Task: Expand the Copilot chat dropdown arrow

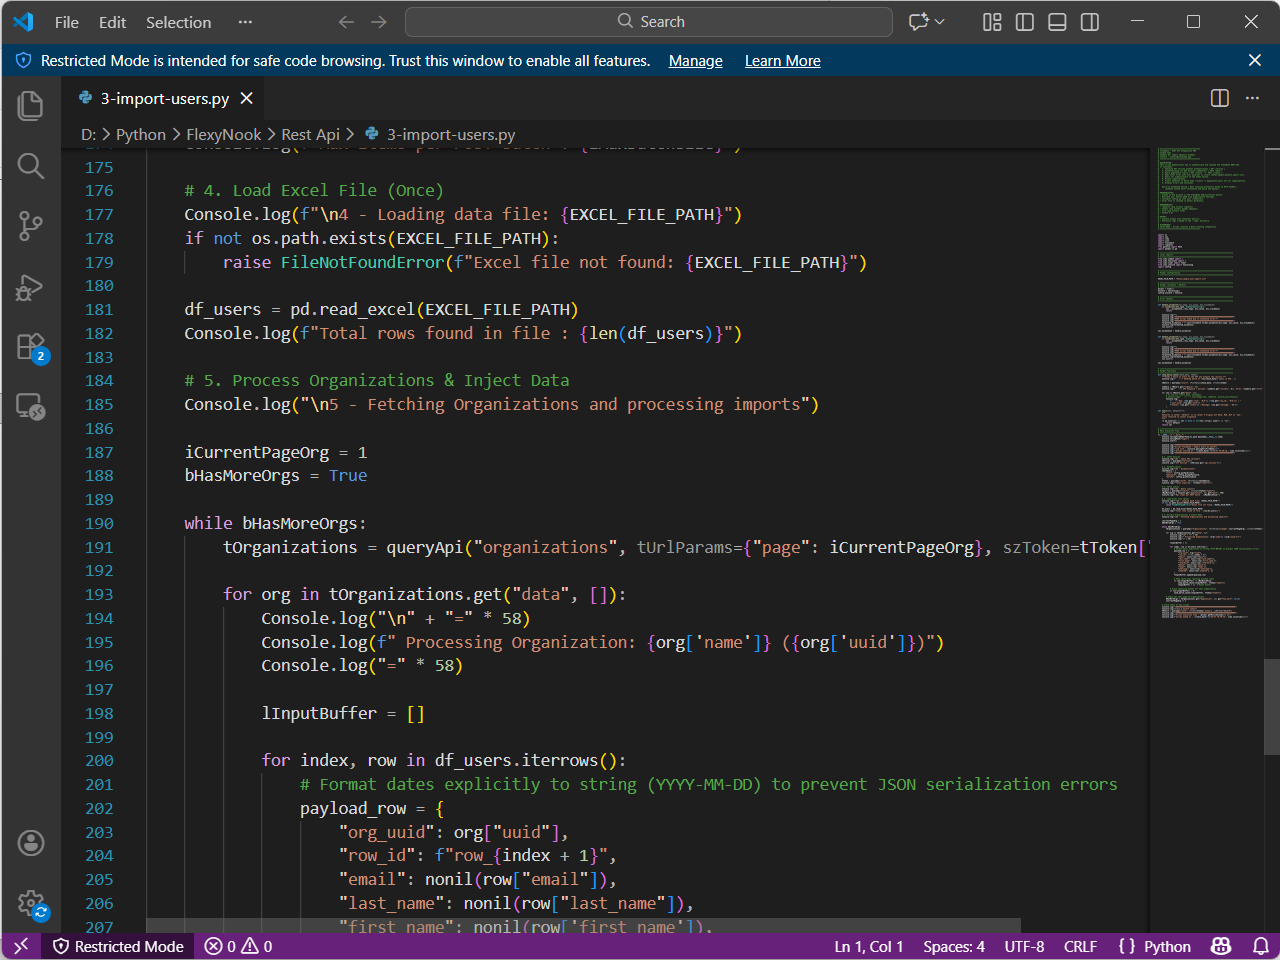Action: (940, 22)
